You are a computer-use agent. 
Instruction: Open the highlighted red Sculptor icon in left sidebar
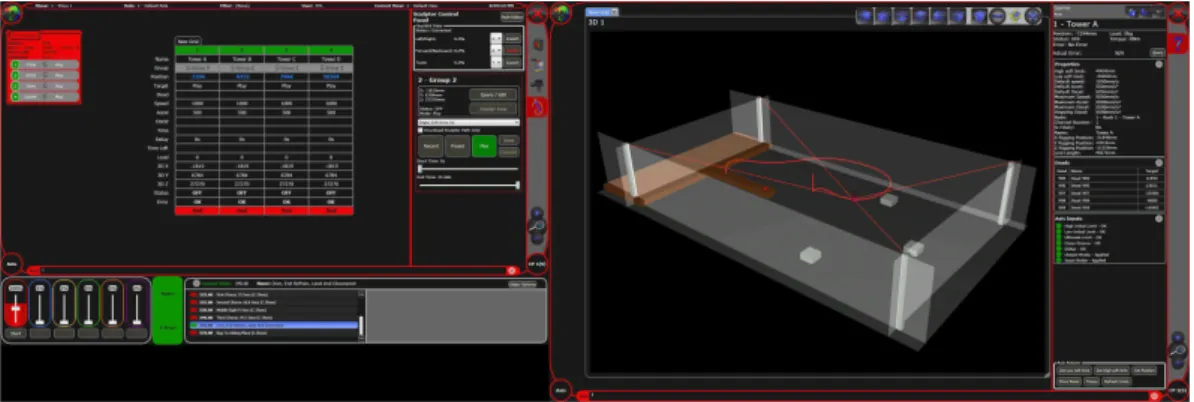[x=538, y=107]
